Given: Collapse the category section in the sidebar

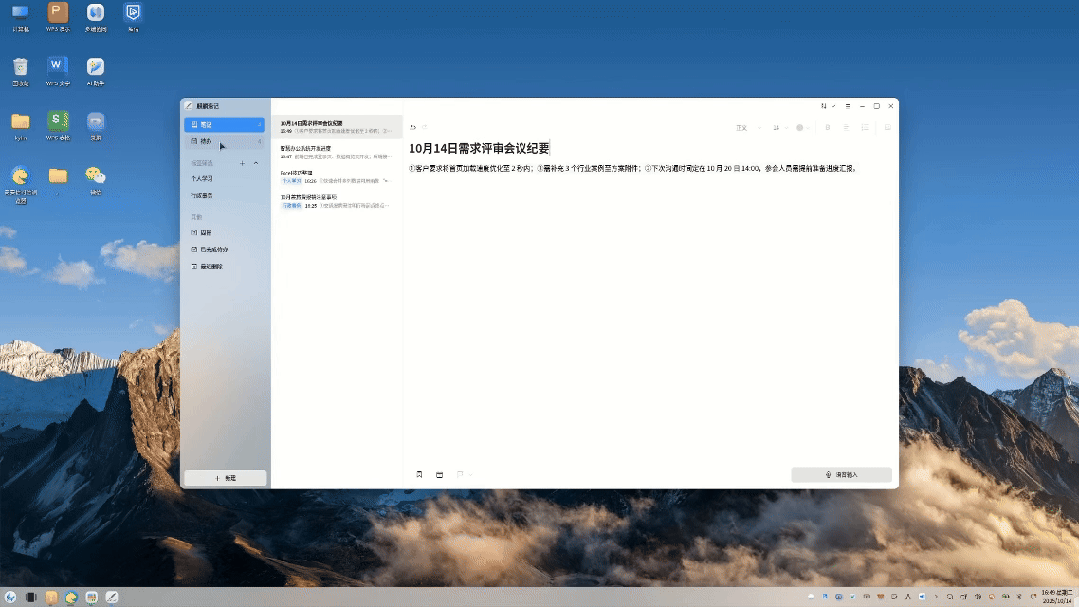Looking at the screenshot, I should click(256, 162).
